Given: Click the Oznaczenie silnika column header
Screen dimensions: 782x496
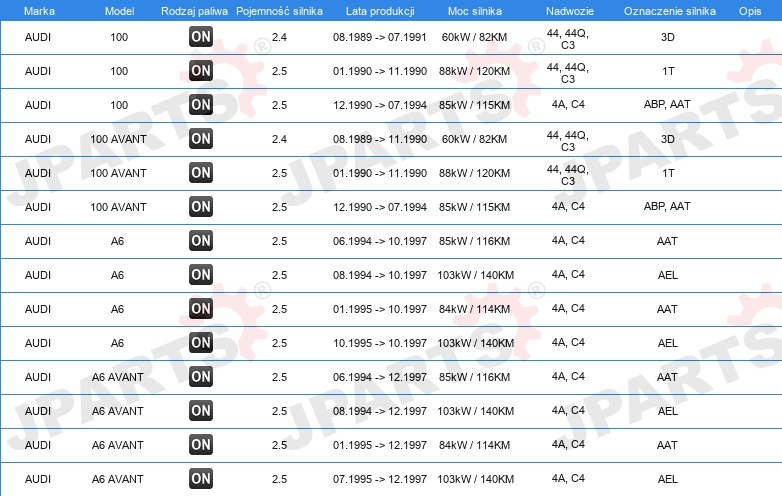Looking at the screenshot, I should click(x=669, y=11).
